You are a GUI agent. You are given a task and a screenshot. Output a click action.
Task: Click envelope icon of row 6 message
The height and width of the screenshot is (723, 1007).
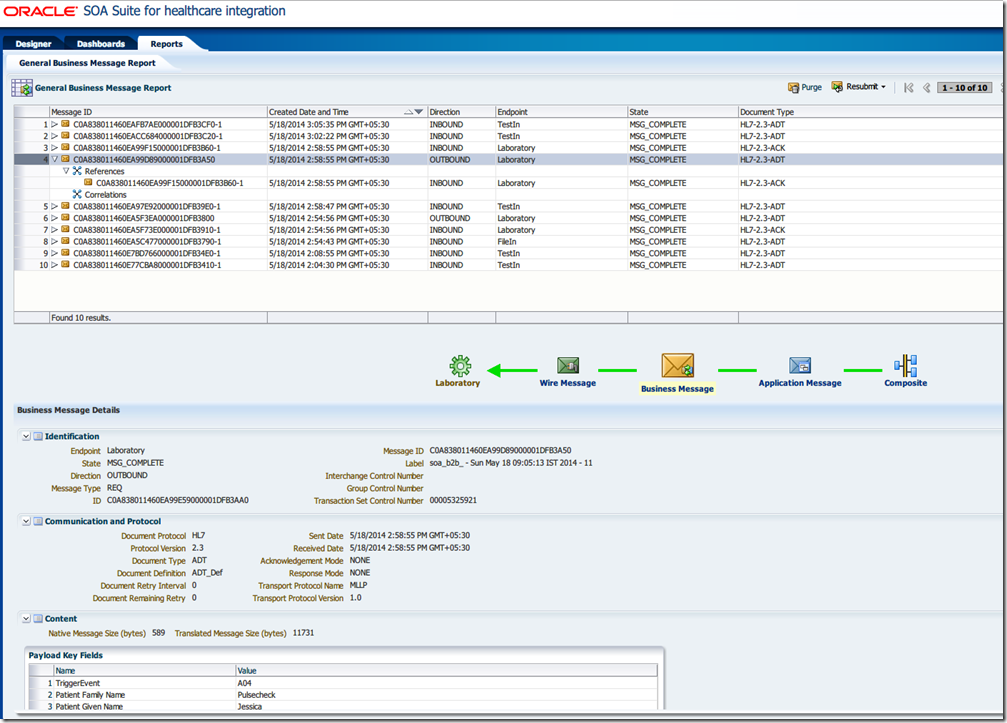(65, 218)
